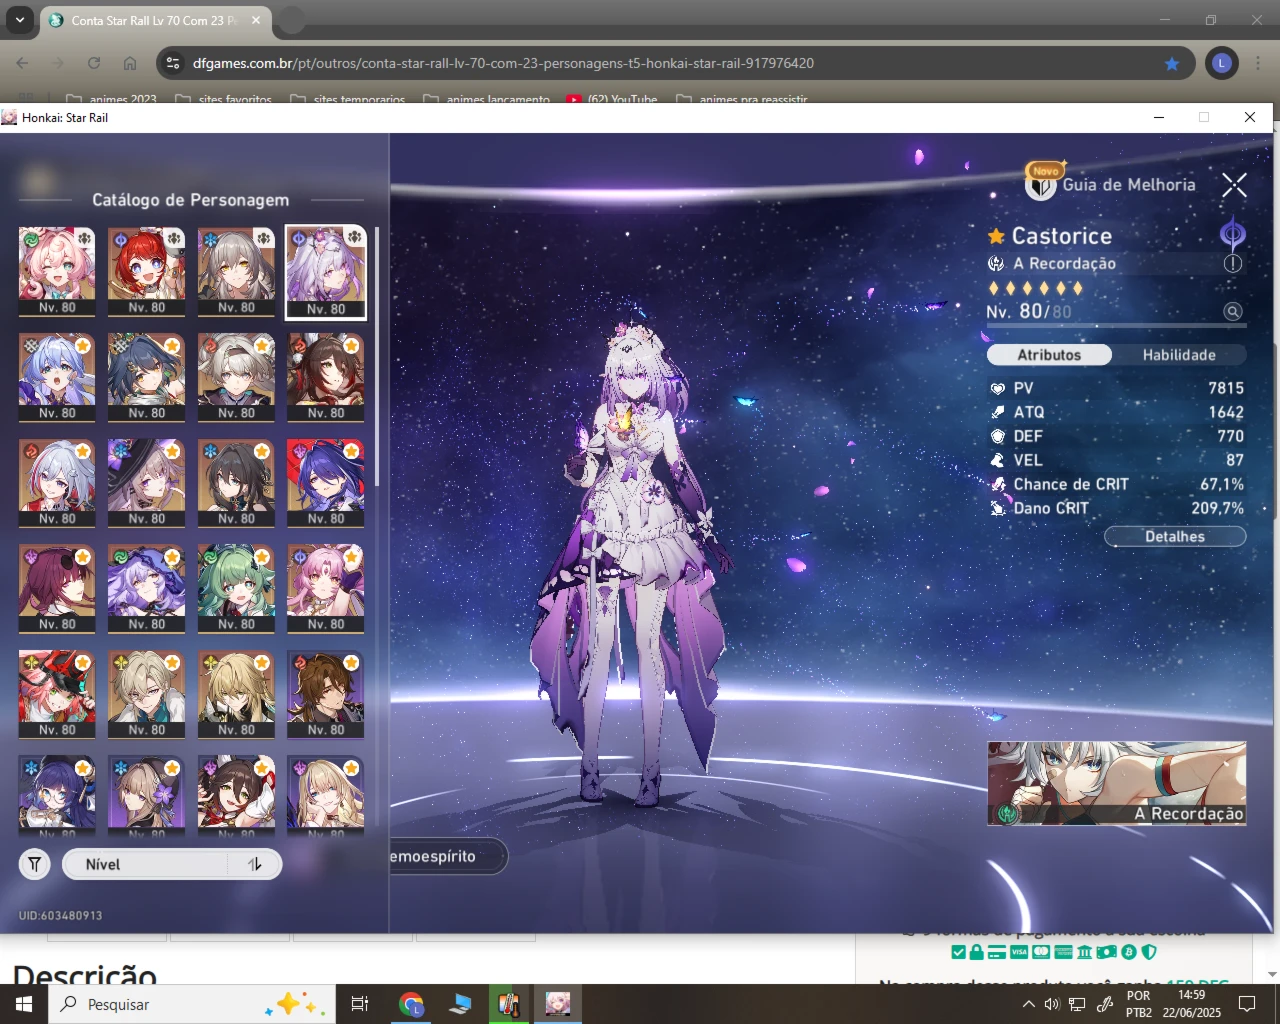Select the gray-haired, yellow-eyed character portrait
This screenshot has width=1280, height=1024.
click(x=236, y=272)
